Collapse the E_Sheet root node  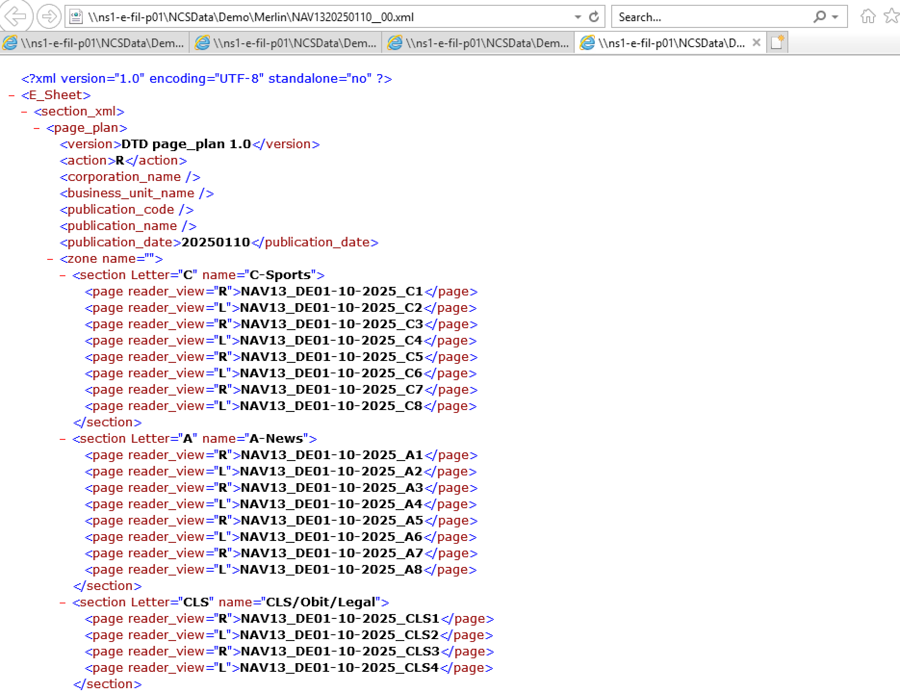click(x=11, y=95)
